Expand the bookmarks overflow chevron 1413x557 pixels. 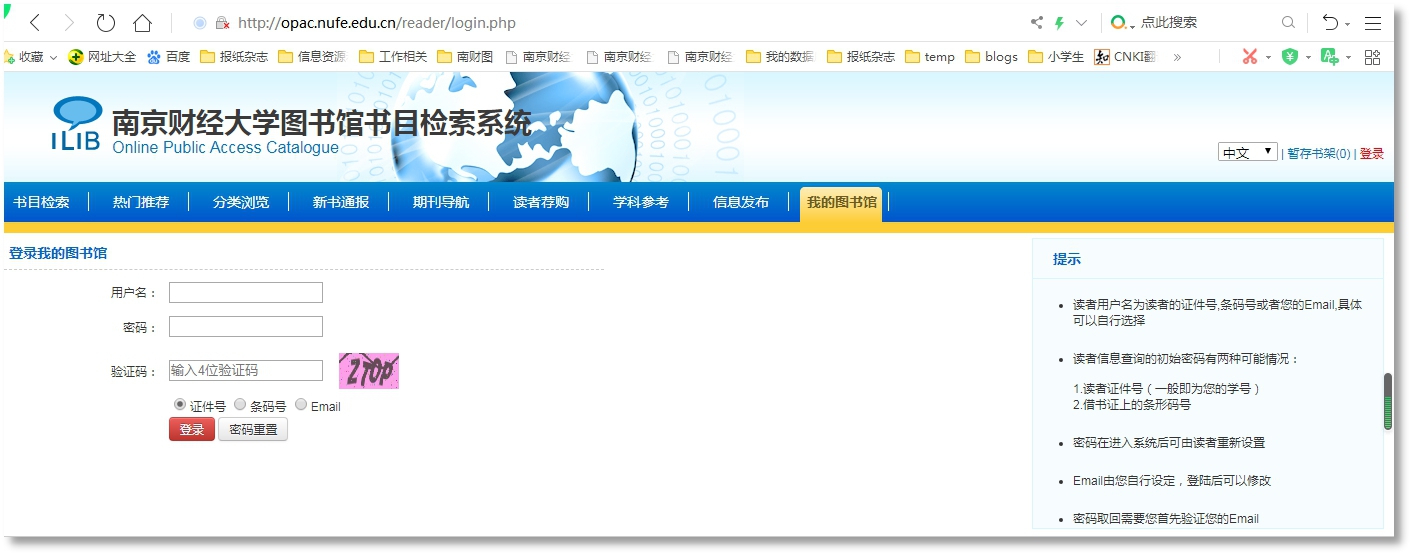click(1177, 57)
